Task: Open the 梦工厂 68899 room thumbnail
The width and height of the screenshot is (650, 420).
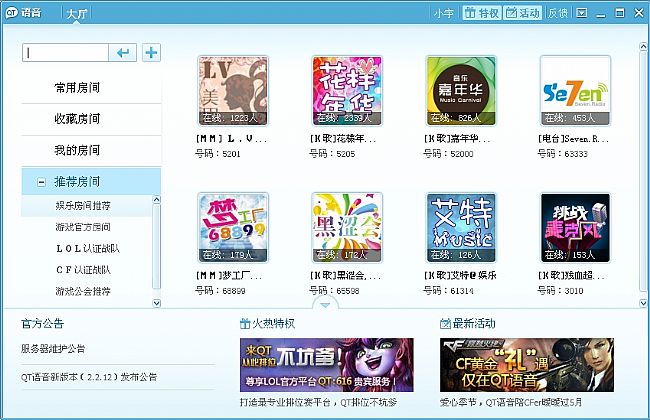Action: (233, 228)
